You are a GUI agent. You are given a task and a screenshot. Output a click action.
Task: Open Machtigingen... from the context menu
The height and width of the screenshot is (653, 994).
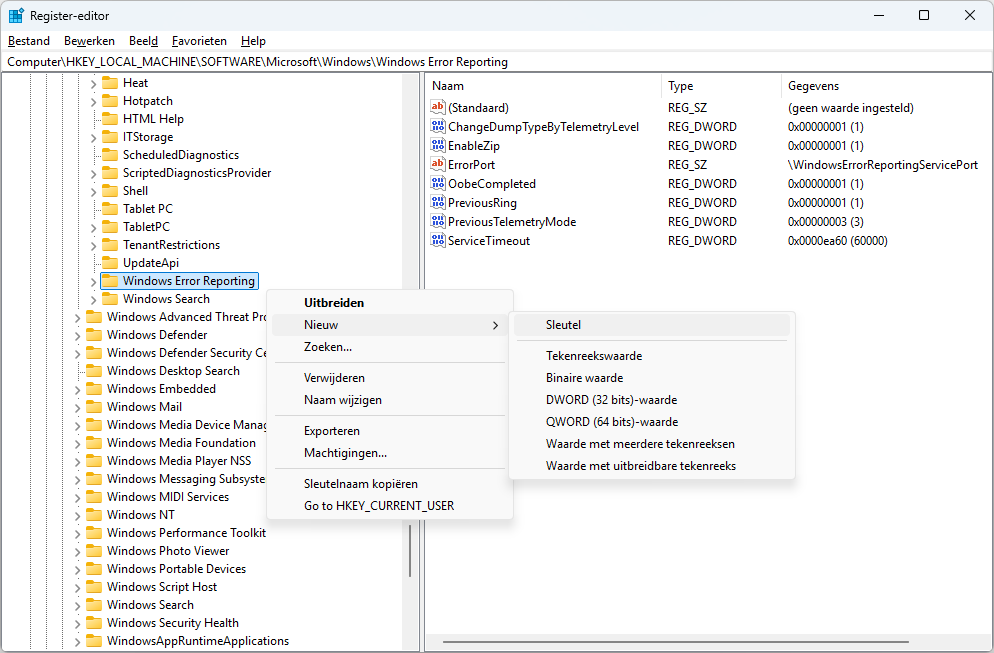(x=390, y=453)
